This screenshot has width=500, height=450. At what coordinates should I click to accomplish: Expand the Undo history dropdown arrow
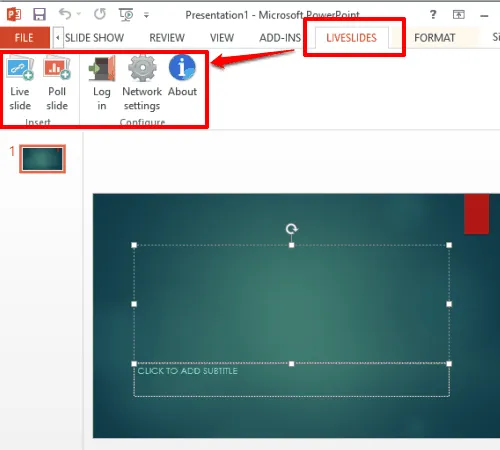pos(79,14)
